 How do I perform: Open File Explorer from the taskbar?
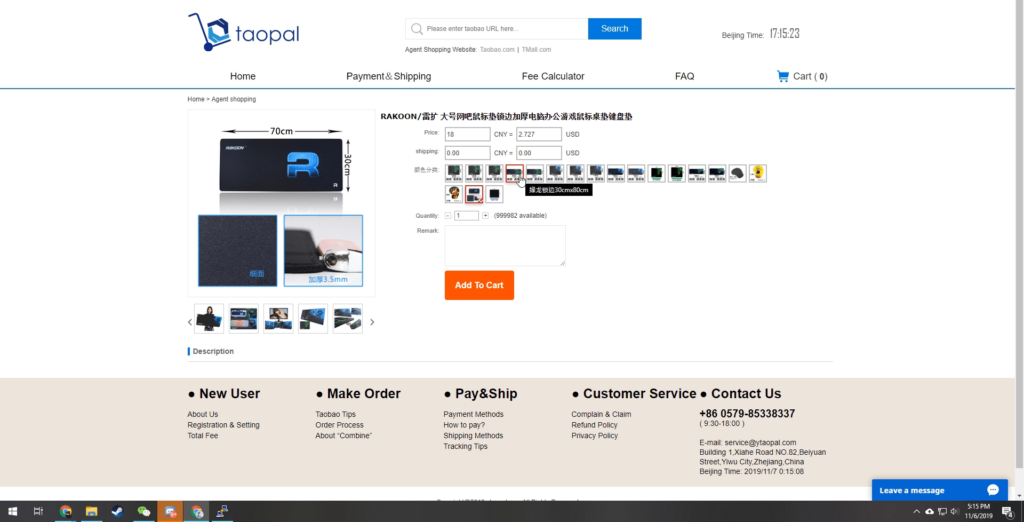(x=91, y=512)
